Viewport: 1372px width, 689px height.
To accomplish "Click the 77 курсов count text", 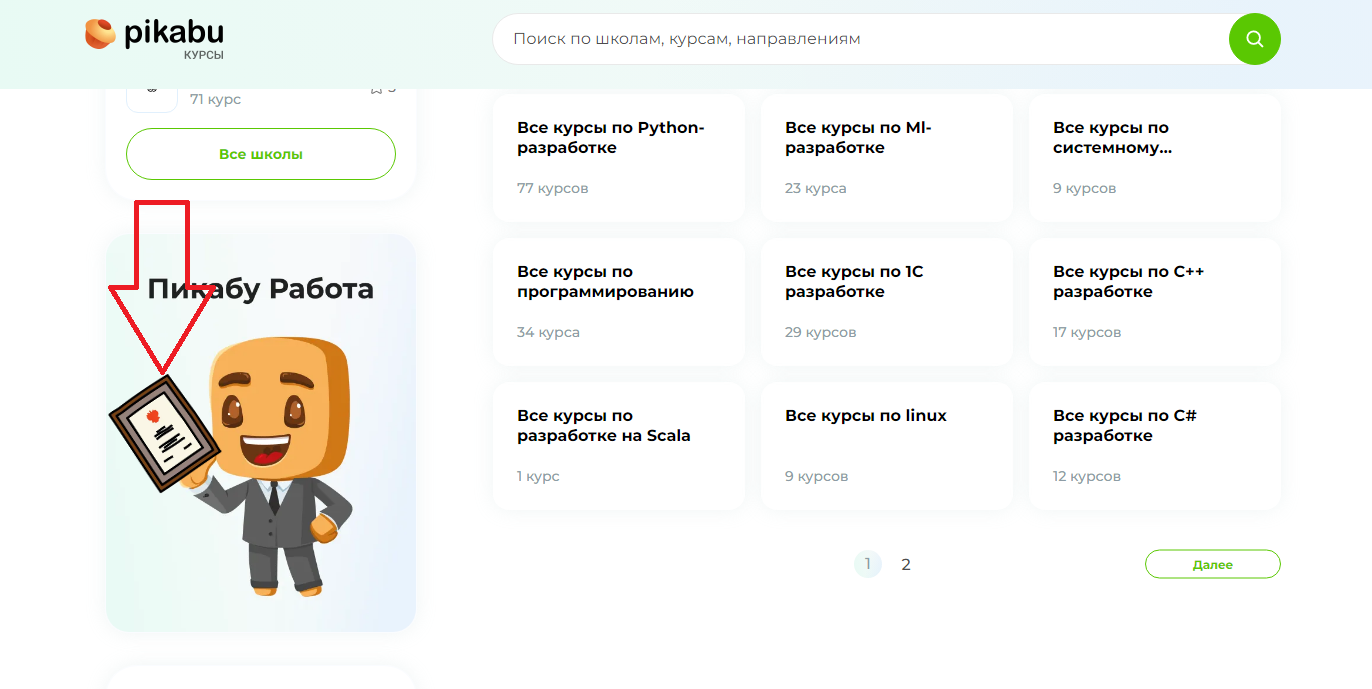I will click(x=552, y=188).
